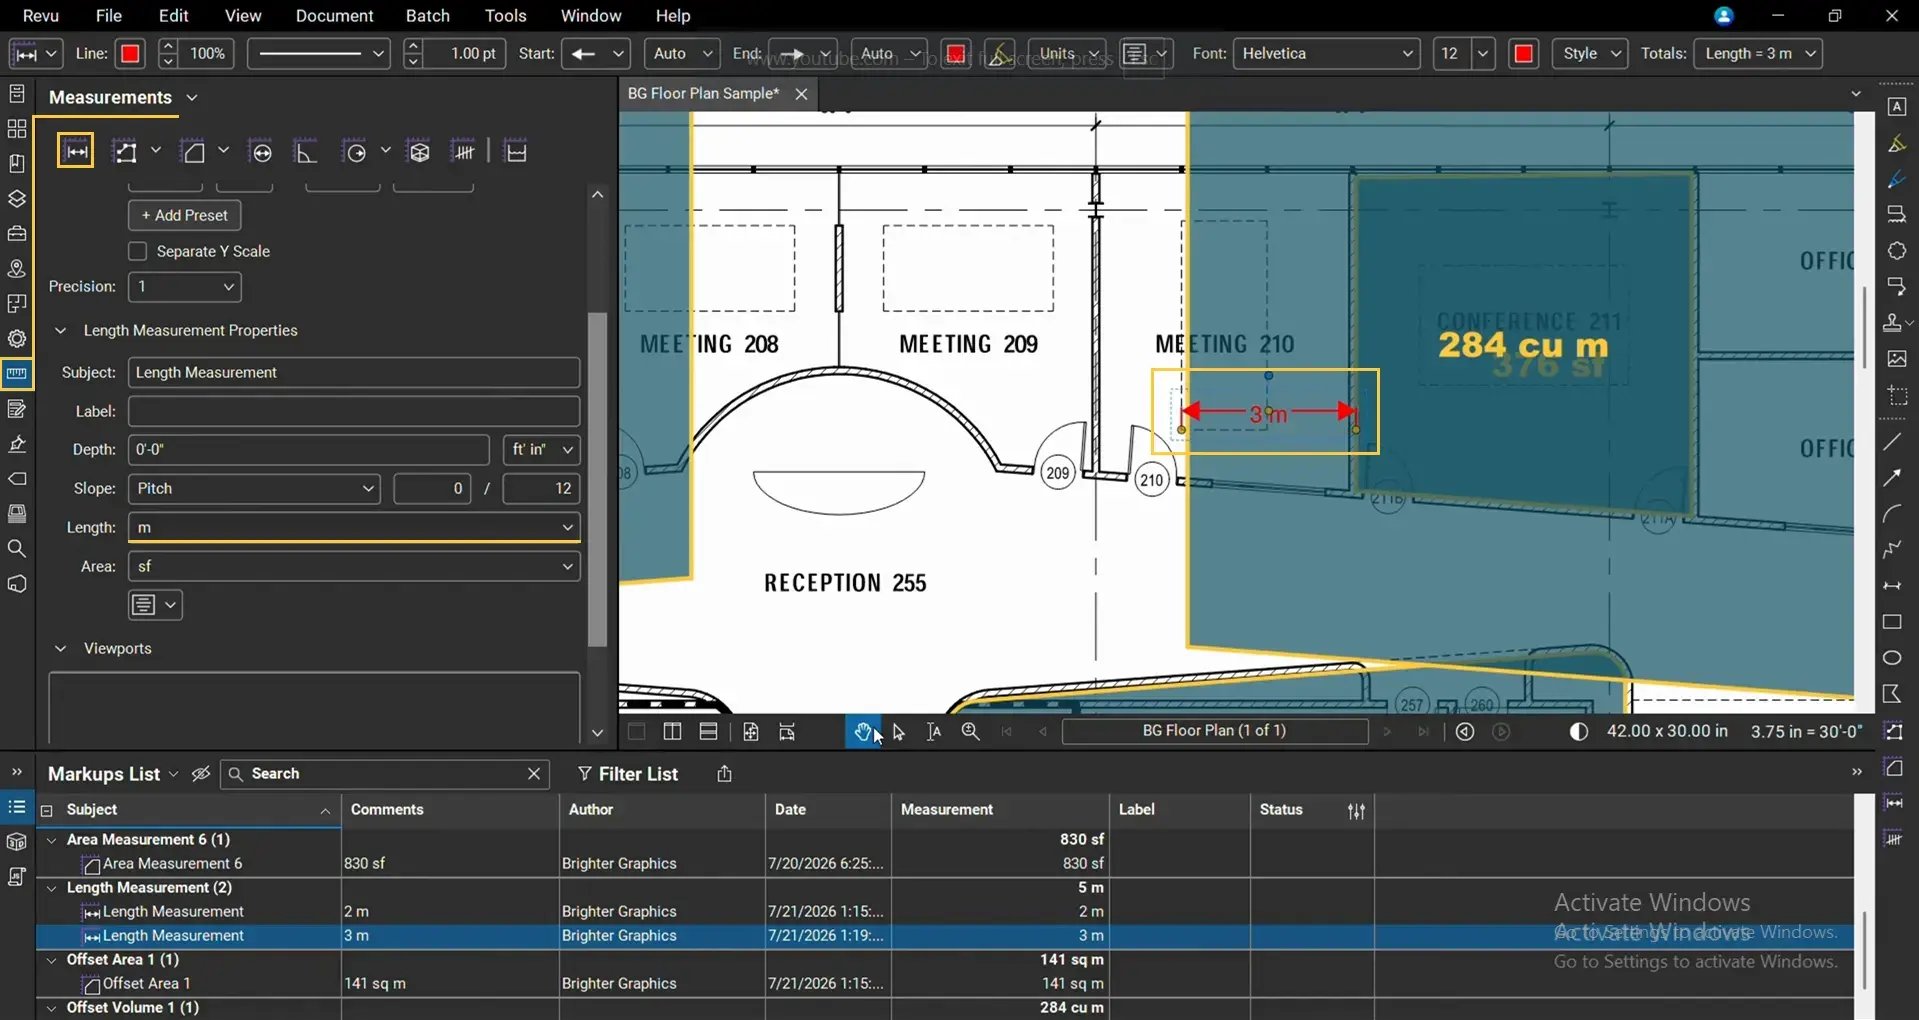Select the Count measurement tool
This screenshot has width=1919, height=1020.
point(464,152)
